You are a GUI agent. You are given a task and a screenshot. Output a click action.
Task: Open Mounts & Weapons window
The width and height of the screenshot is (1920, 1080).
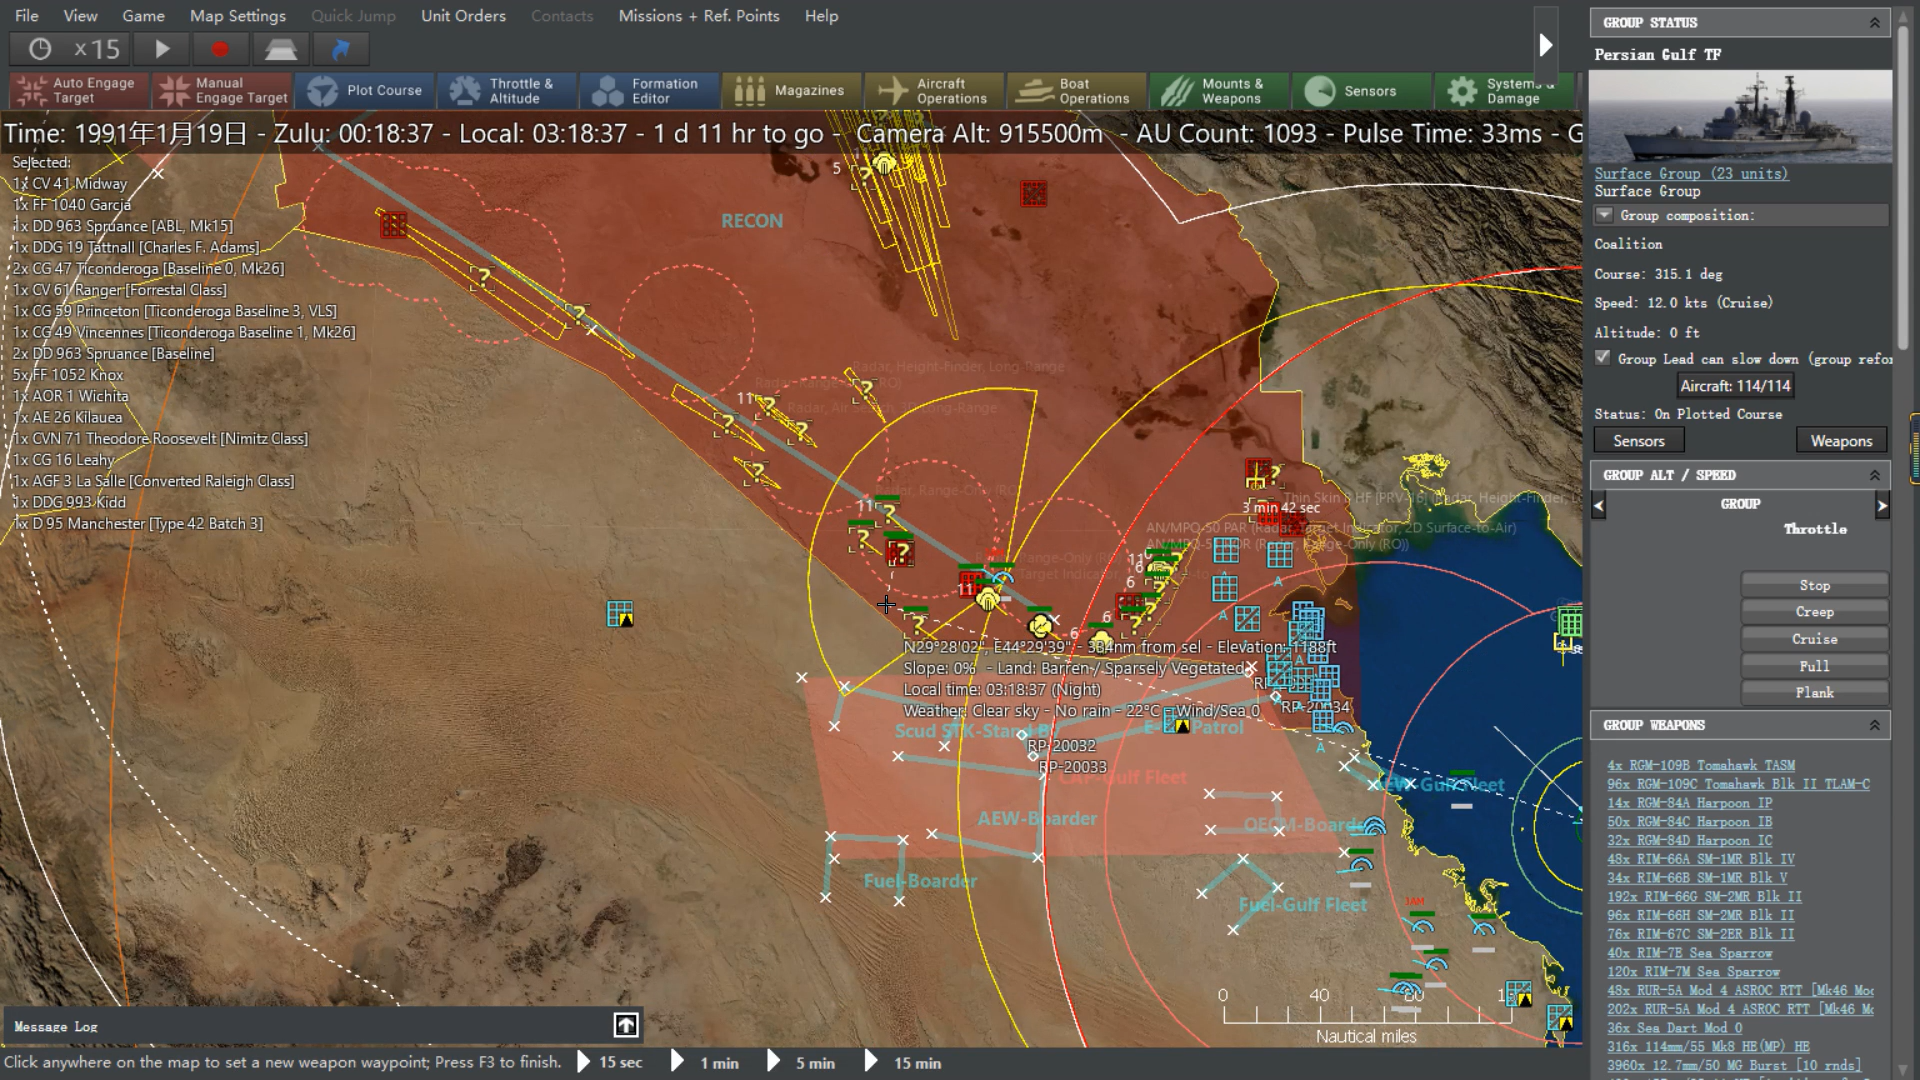tap(1218, 91)
